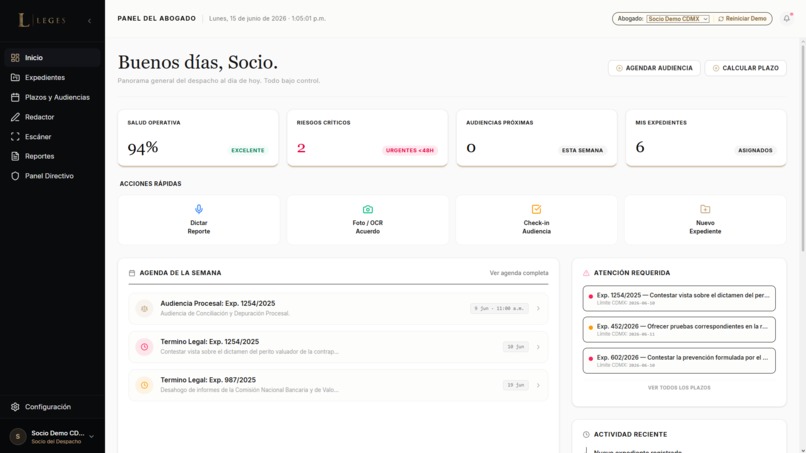This screenshot has width=806, height=453.
Task: Click the Expedientes folder icon
Action: pos(15,78)
